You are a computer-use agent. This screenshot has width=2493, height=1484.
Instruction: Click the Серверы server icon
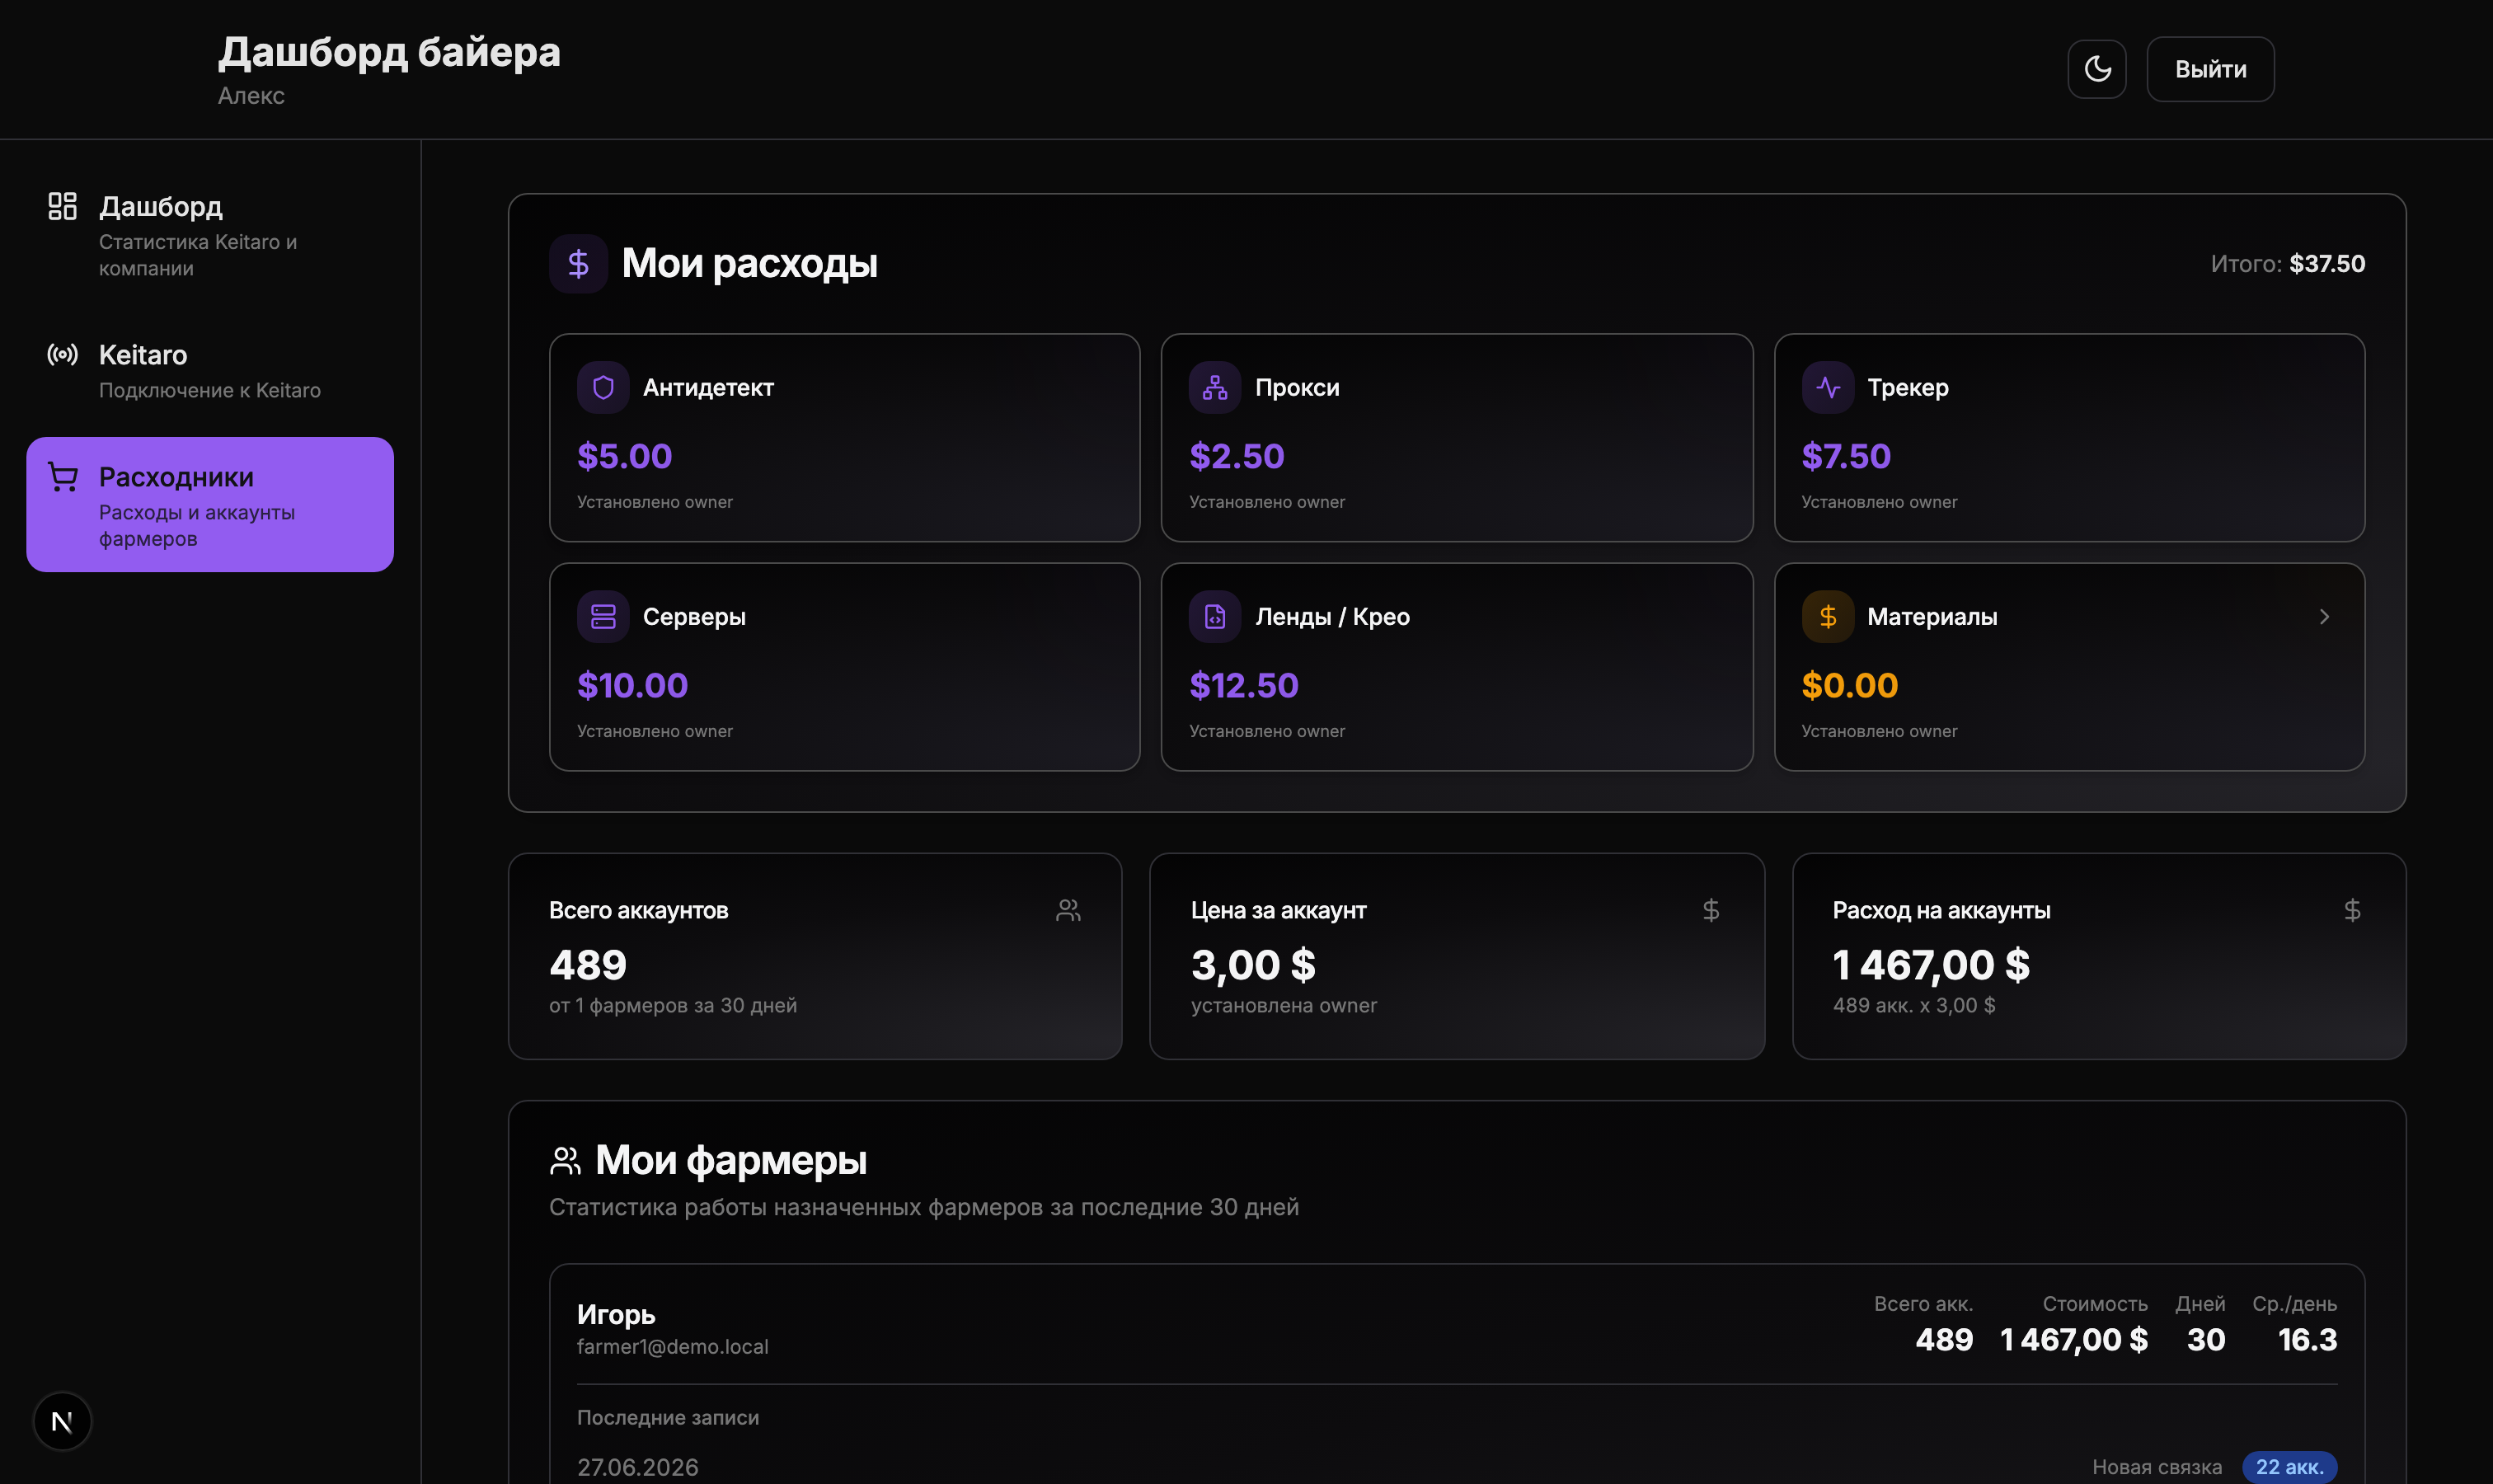(603, 616)
